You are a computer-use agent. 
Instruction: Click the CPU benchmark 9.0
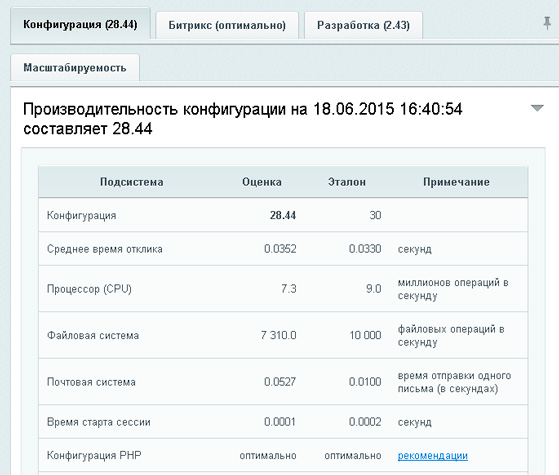(374, 288)
